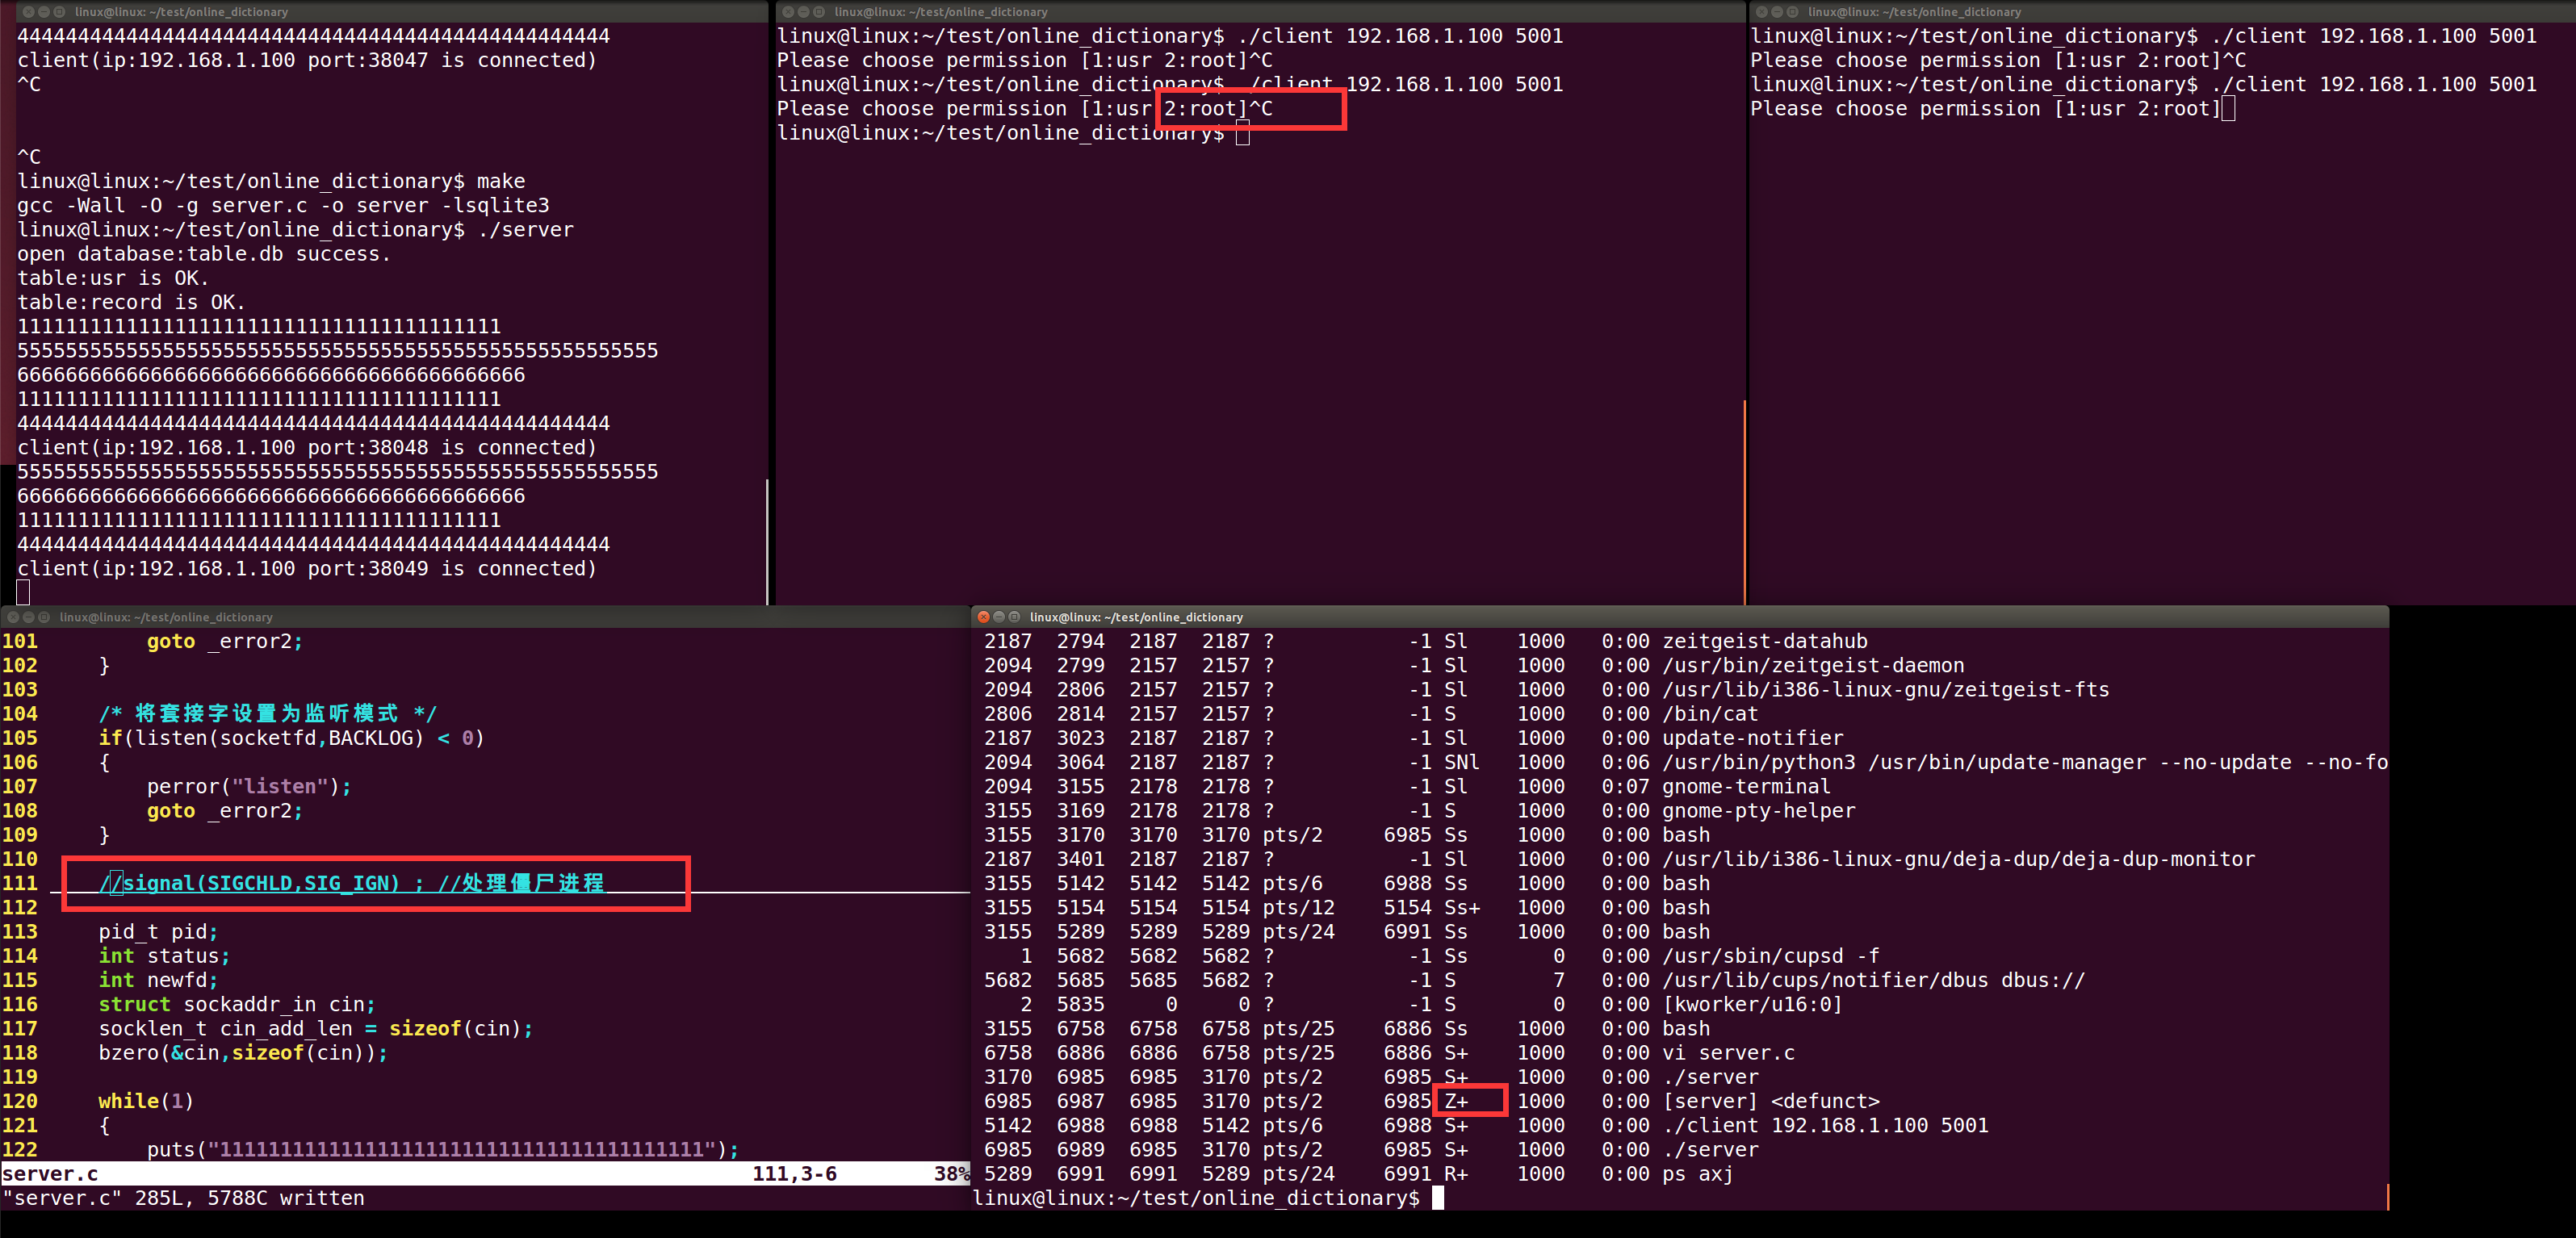The height and width of the screenshot is (1238, 2576).
Task: Click './client 192.168.1.100 5001' row in ps output
Action: 1486,1125
